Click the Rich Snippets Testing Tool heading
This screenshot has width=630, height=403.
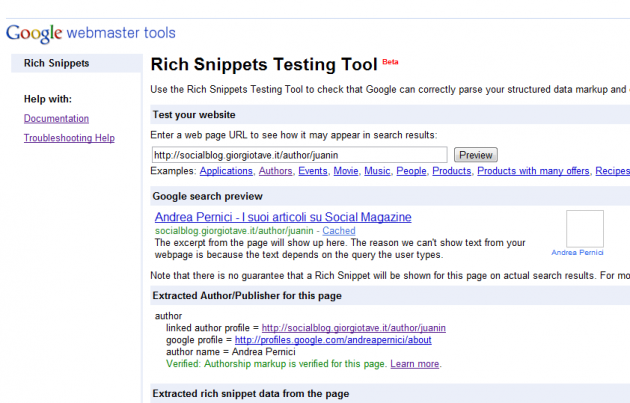point(264,64)
